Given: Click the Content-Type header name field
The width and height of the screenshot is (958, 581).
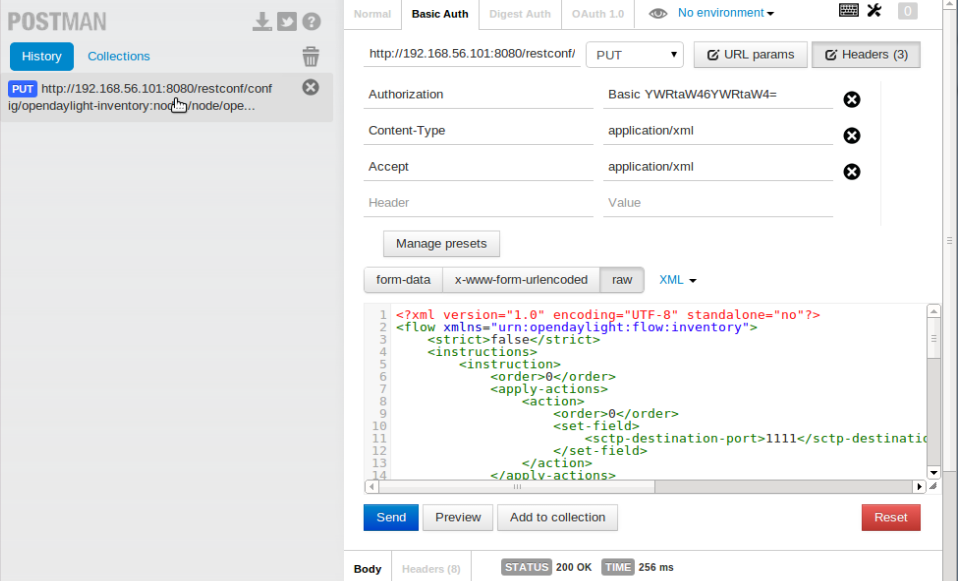Looking at the screenshot, I should coord(478,131).
